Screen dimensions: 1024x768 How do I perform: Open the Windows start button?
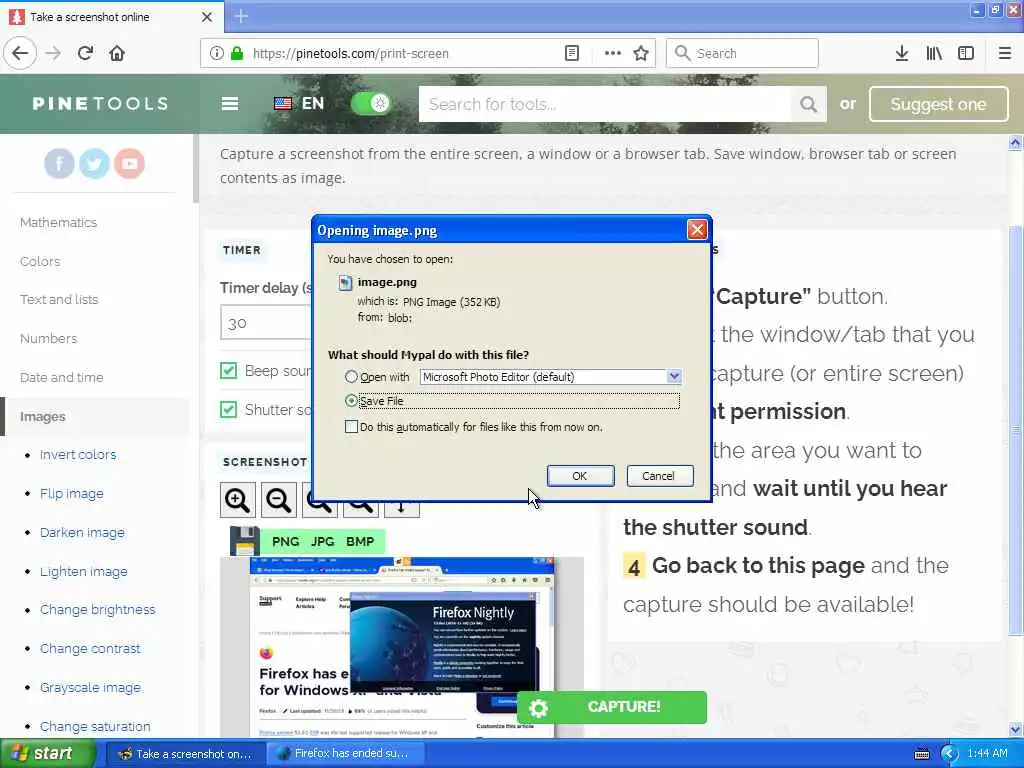click(x=47, y=753)
